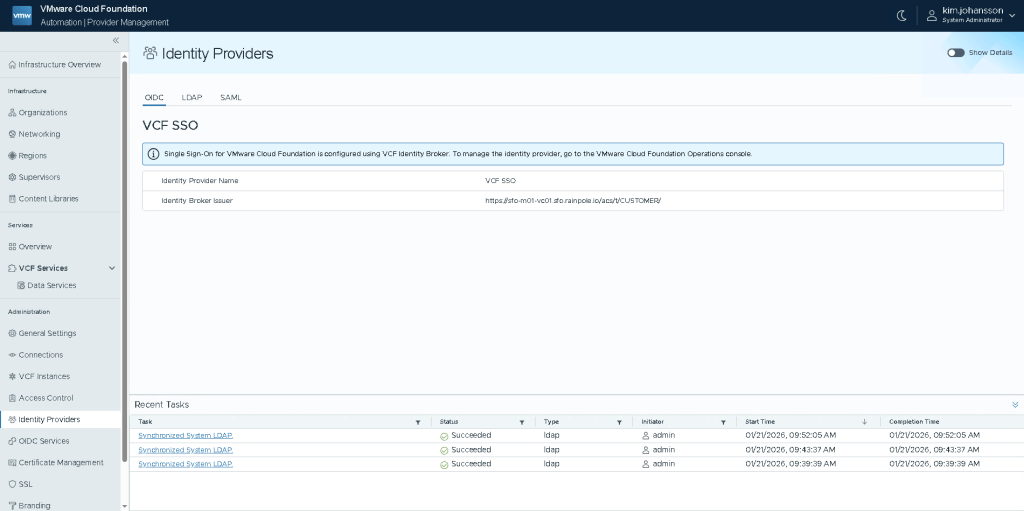Collapse the left navigation sidebar
Image resolution: width=1024 pixels, height=511 pixels.
coord(115,40)
